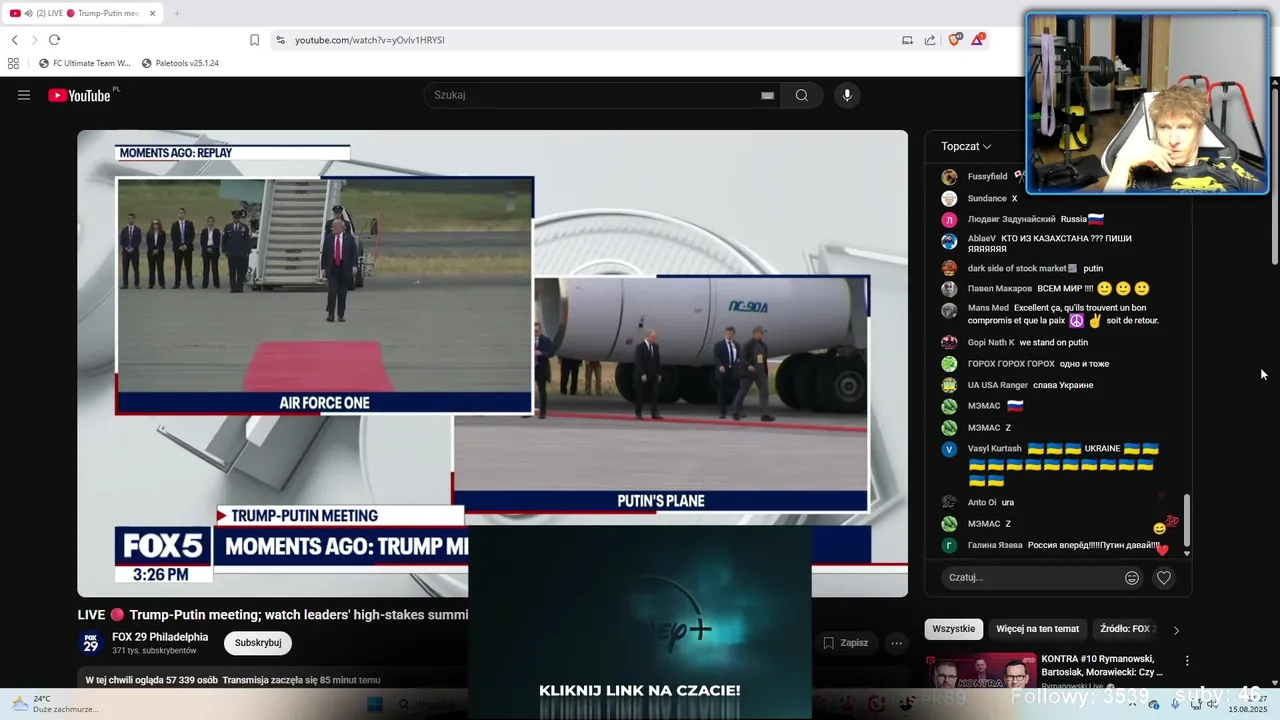Click the live video player

pos(493,363)
